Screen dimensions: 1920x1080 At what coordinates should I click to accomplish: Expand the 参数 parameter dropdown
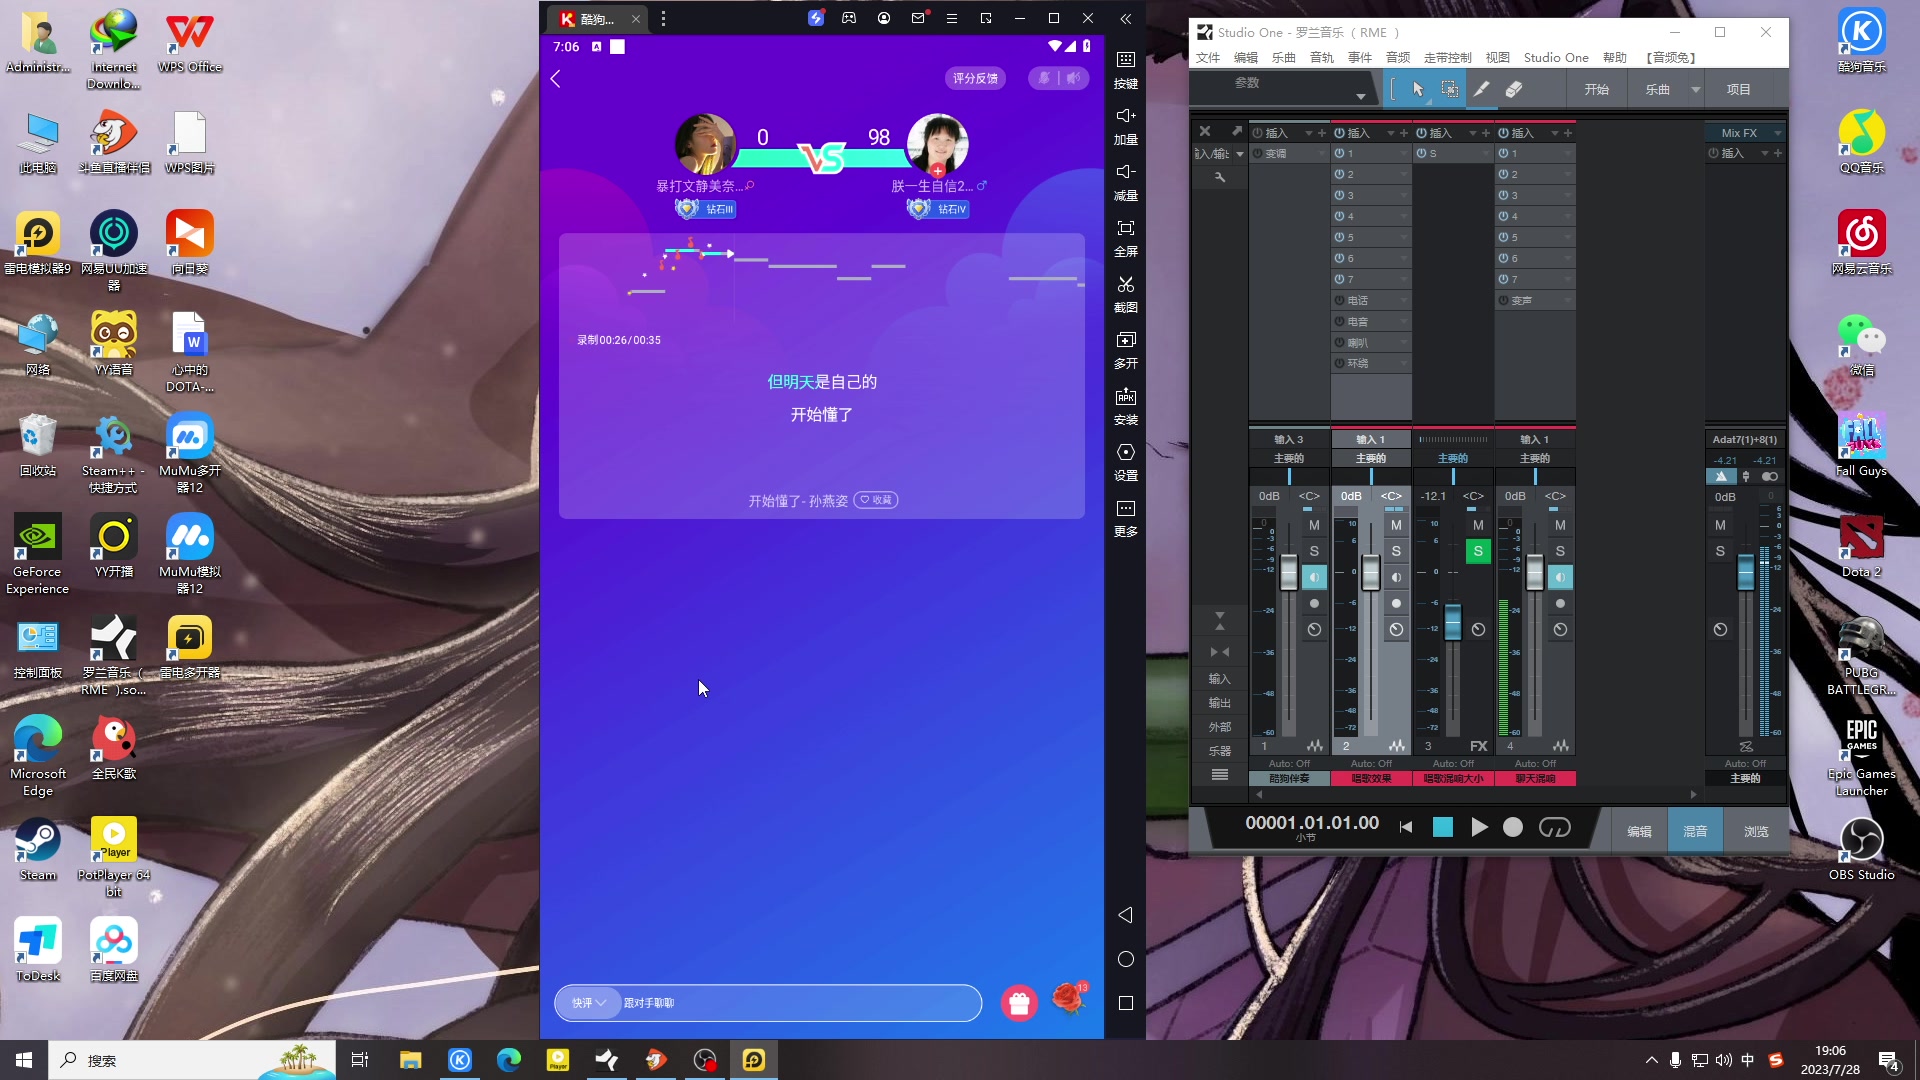tap(1360, 97)
